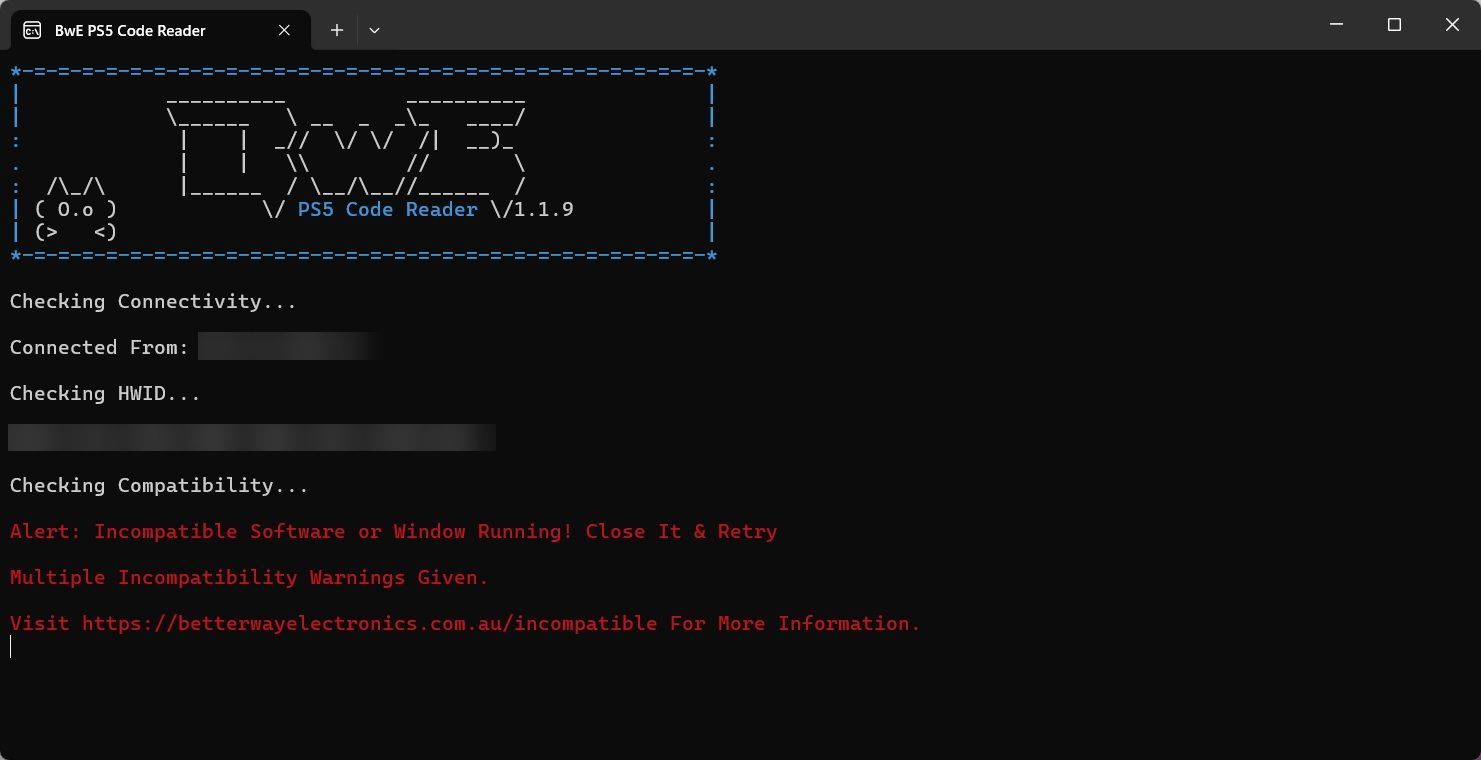Image resolution: width=1481 pixels, height=760 pixels.
Task: Click the 'PS5 Code Reader' banner title
Action: [388, 210]
